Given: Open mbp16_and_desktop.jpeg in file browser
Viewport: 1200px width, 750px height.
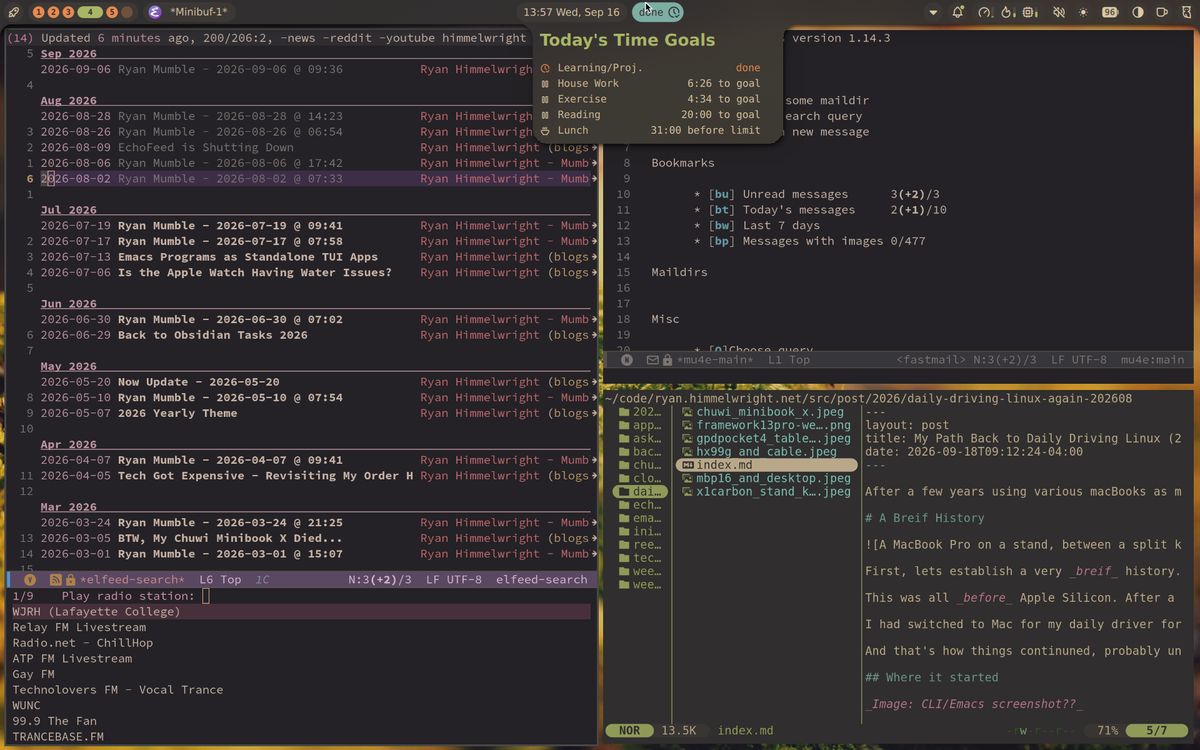Looking at the screenshot, I should [765, 478].
